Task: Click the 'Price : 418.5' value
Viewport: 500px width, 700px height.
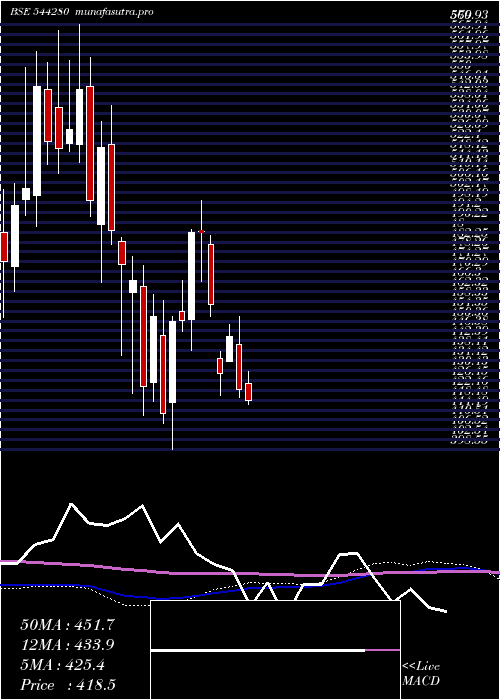Action: (x=69, y=685)
